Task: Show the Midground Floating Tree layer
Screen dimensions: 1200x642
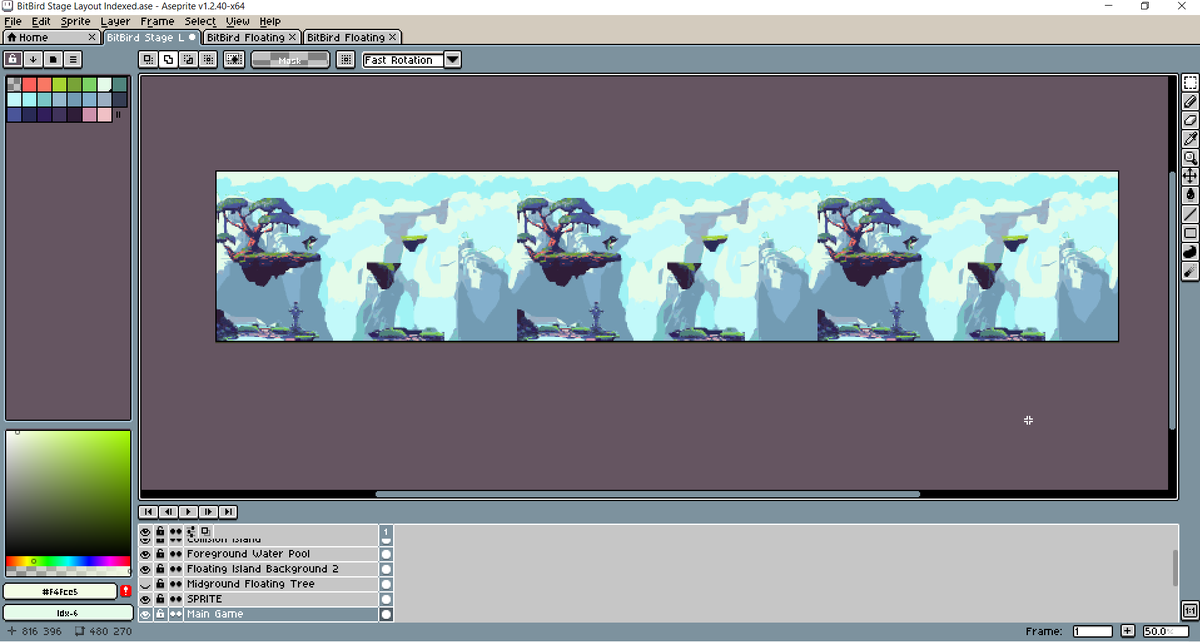Action: point(145,584)
